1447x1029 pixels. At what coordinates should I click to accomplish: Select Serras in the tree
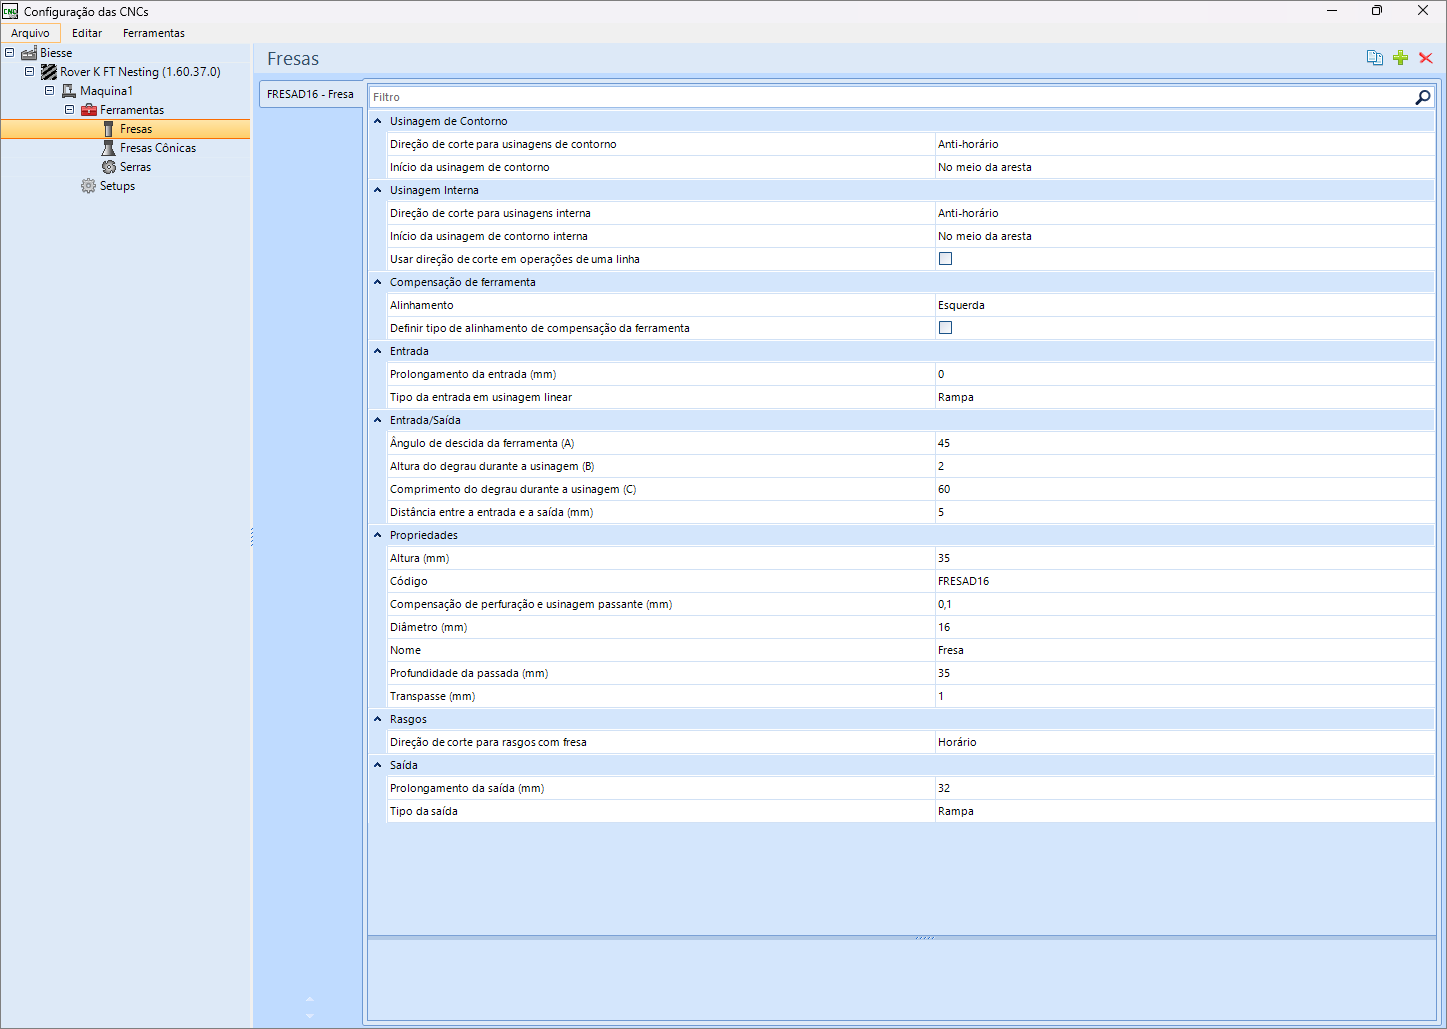(x=136, y=167)
